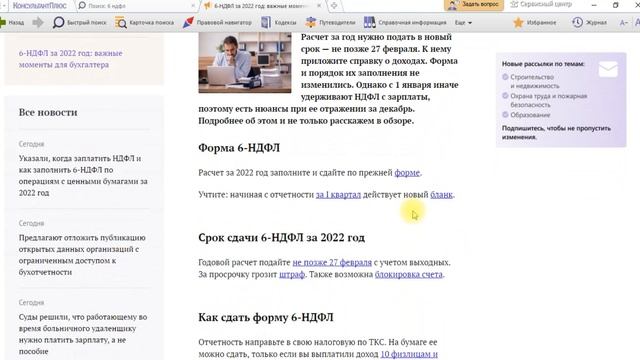This screenshot has width=640, height=360.
Task: Open sidebar link 6-НДФЛ за 2022 год
Action: tap(71, 59)
